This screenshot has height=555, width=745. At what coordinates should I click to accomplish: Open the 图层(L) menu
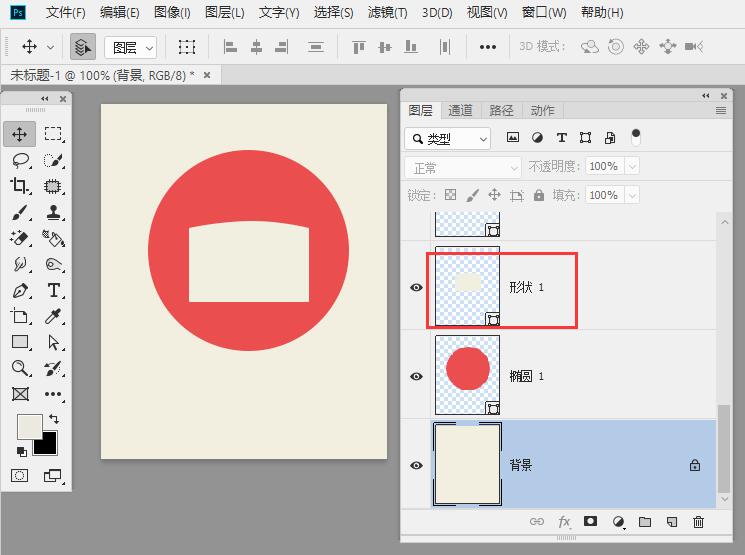(x=224, y=13)
